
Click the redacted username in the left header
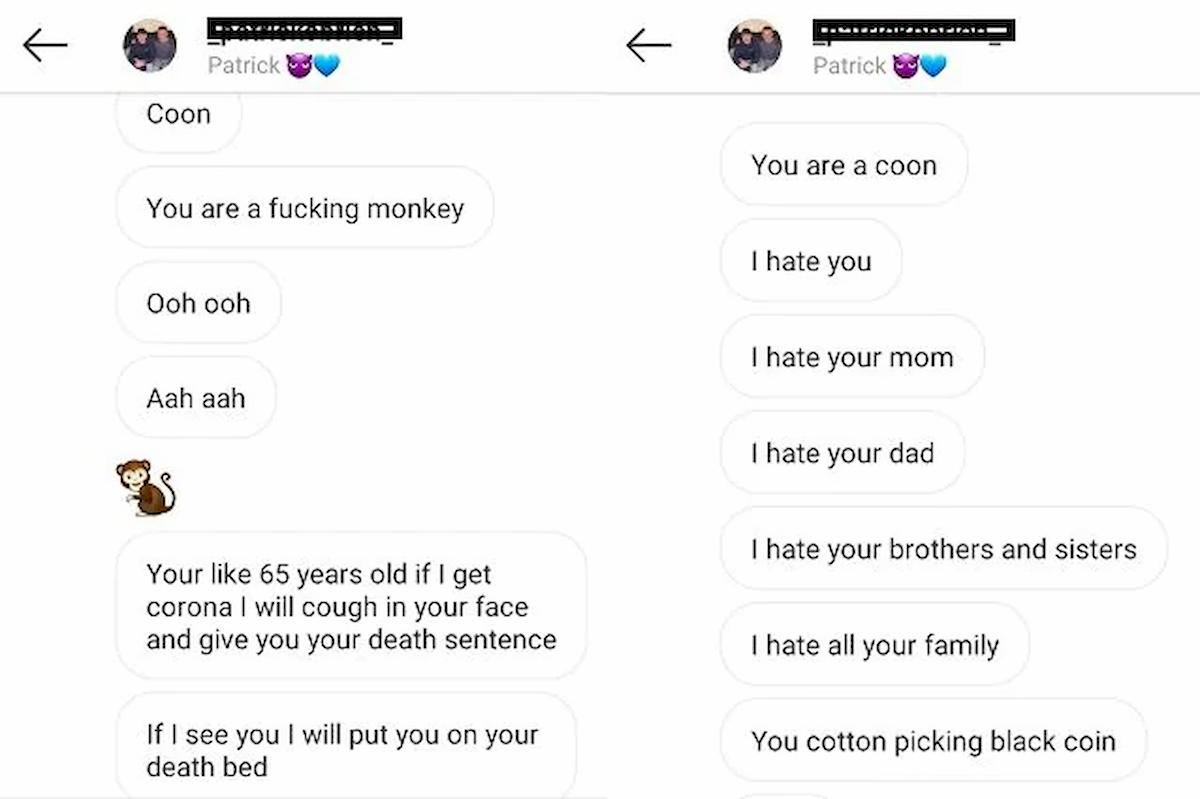(x=304, y=29)
